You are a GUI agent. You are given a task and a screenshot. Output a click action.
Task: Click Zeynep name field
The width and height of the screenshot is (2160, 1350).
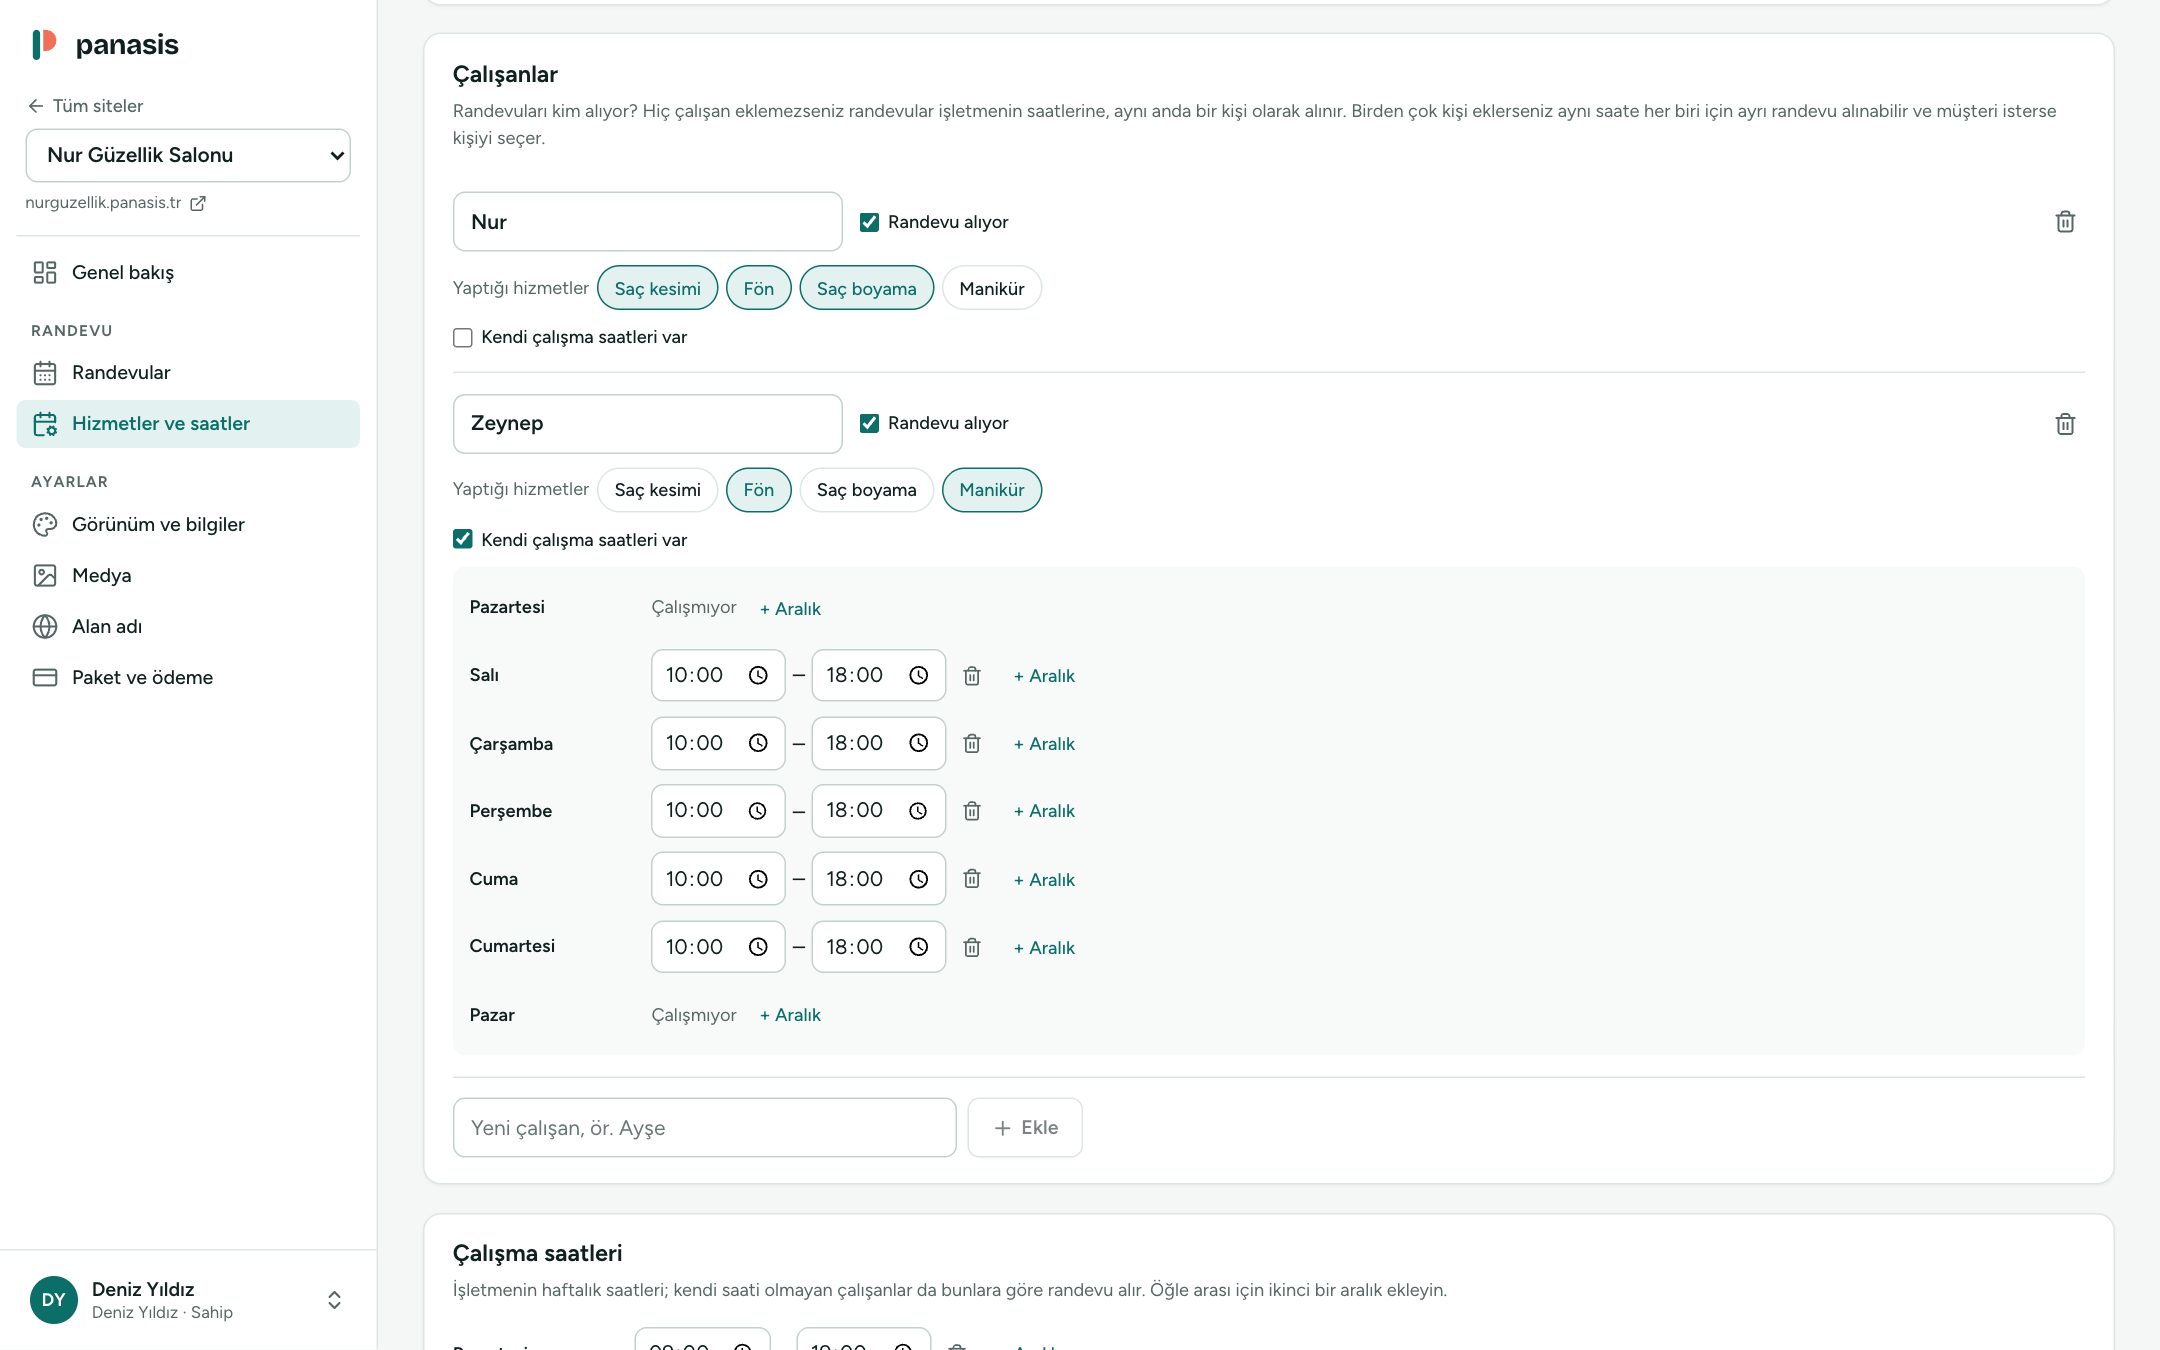tap(647, 424)
